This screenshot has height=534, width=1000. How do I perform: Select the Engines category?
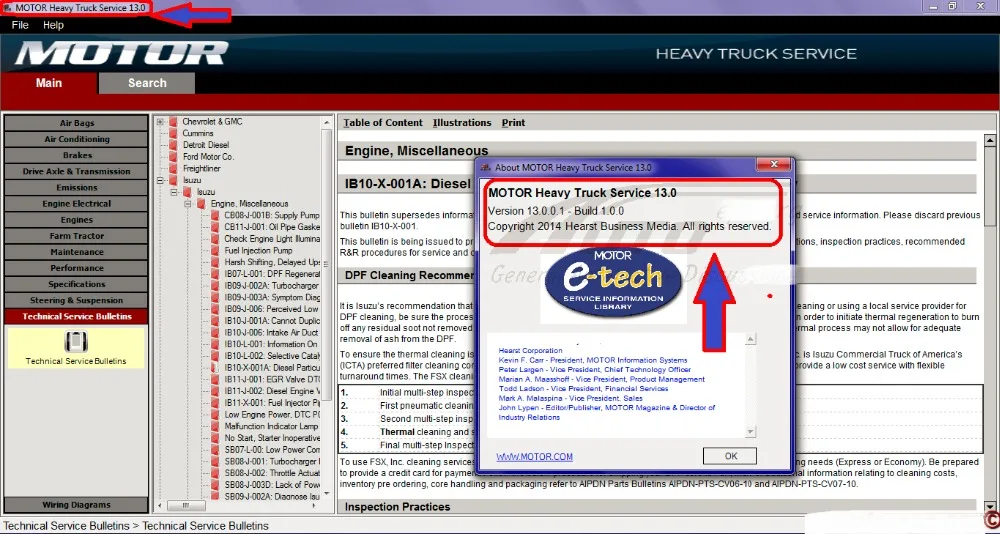click(x=77, y=219)
